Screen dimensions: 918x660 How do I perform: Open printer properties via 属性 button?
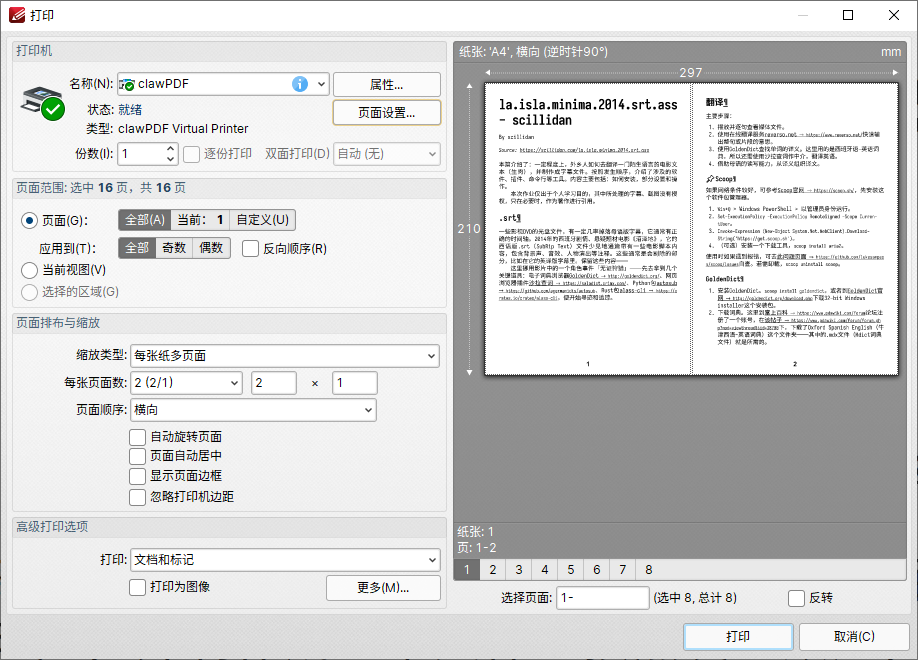[387, 83]
